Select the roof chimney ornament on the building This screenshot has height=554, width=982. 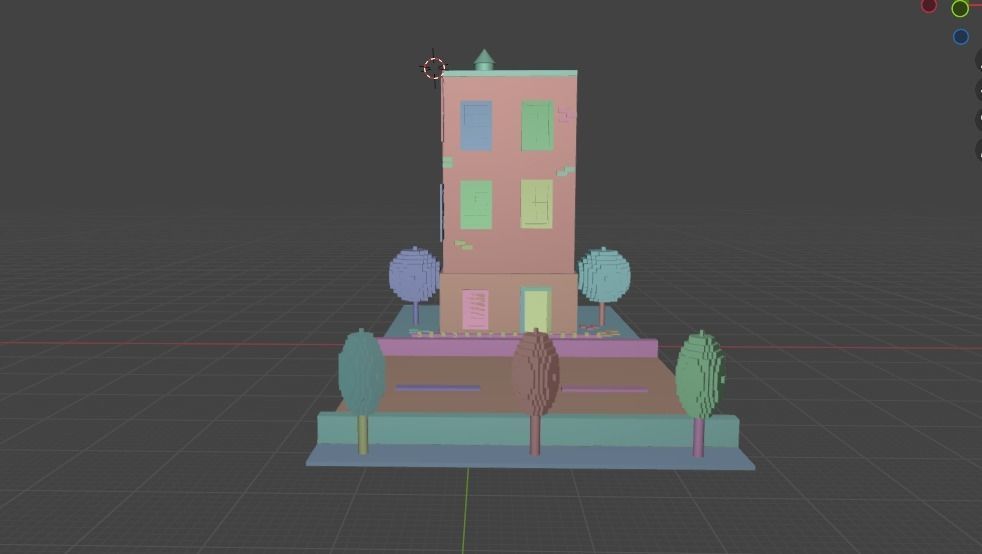coord(483,60)
